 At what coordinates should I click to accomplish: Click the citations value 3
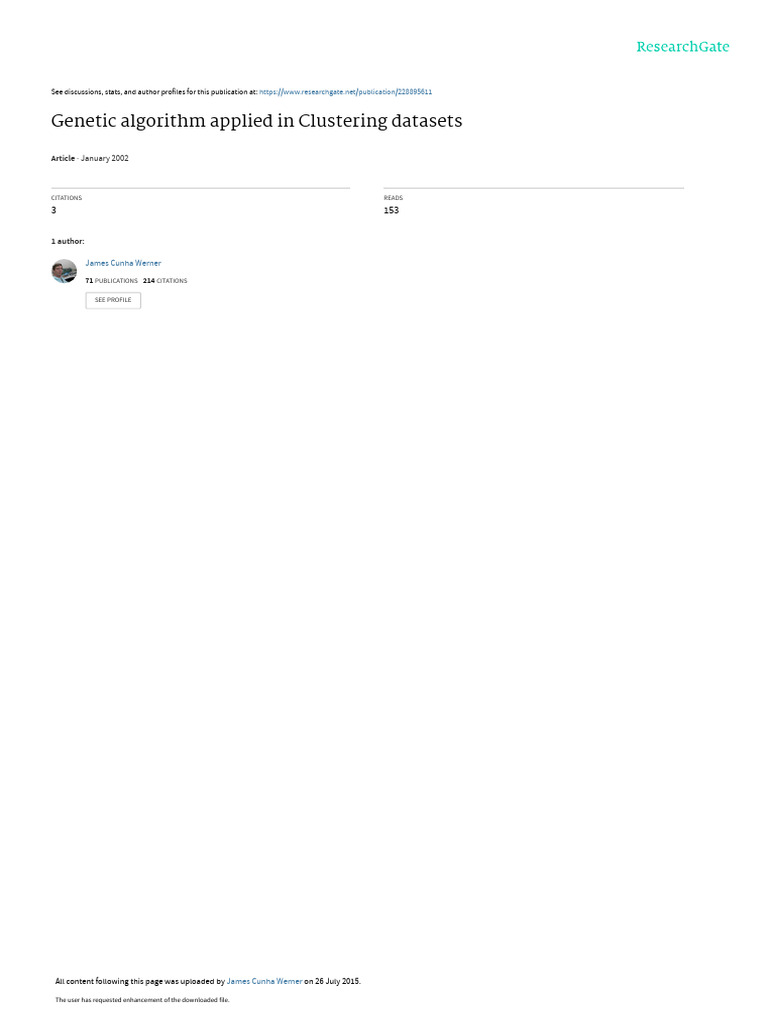[54, 210]
